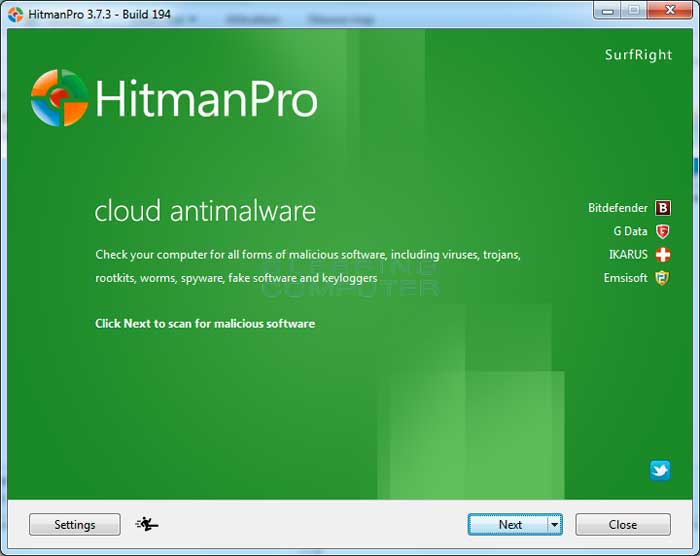Click the SurfRight brand text

pyautogui.click(x=638, y=54)
